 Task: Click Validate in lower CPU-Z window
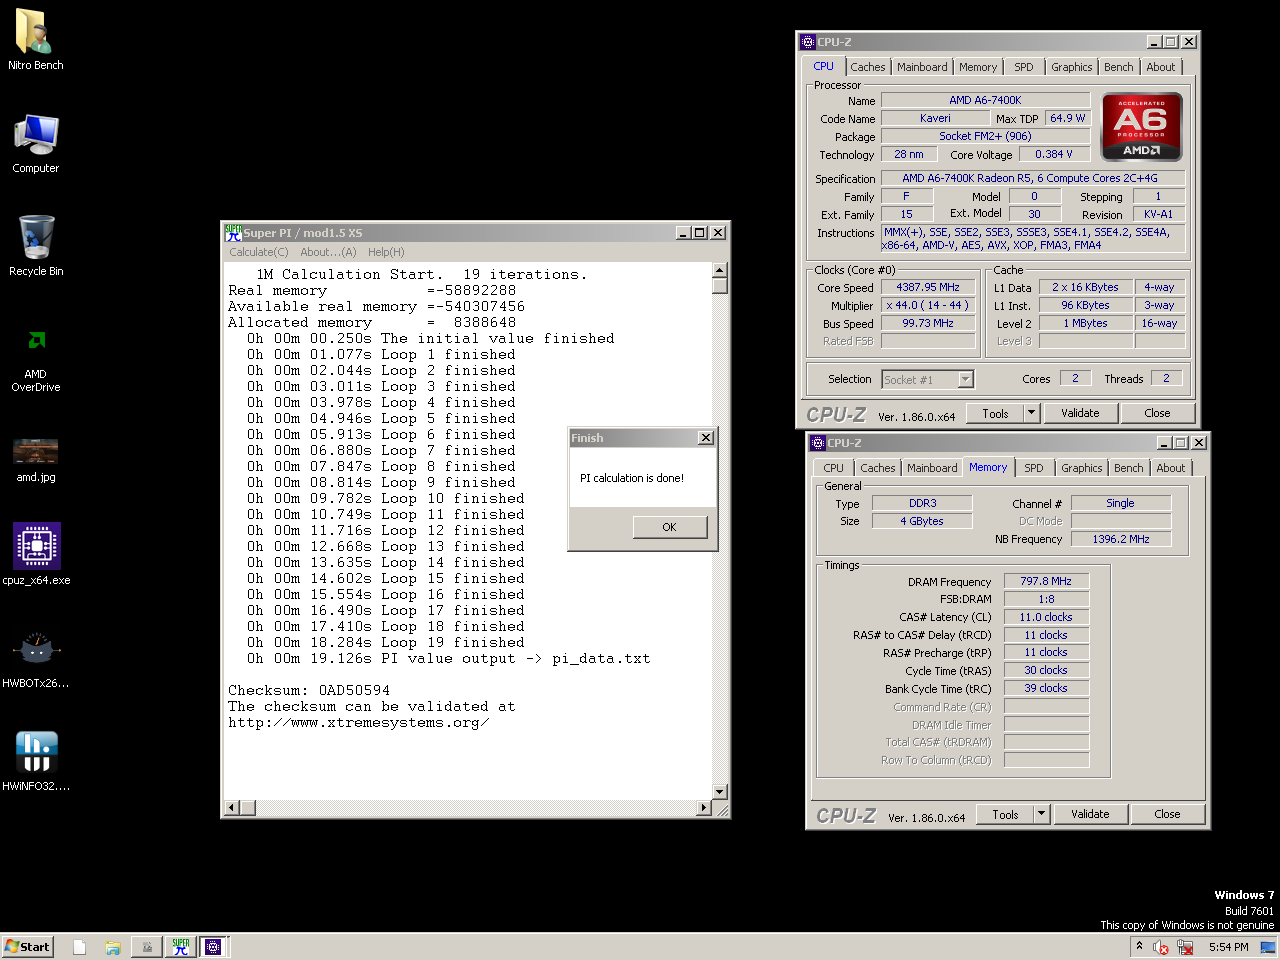coord(1090,815)
